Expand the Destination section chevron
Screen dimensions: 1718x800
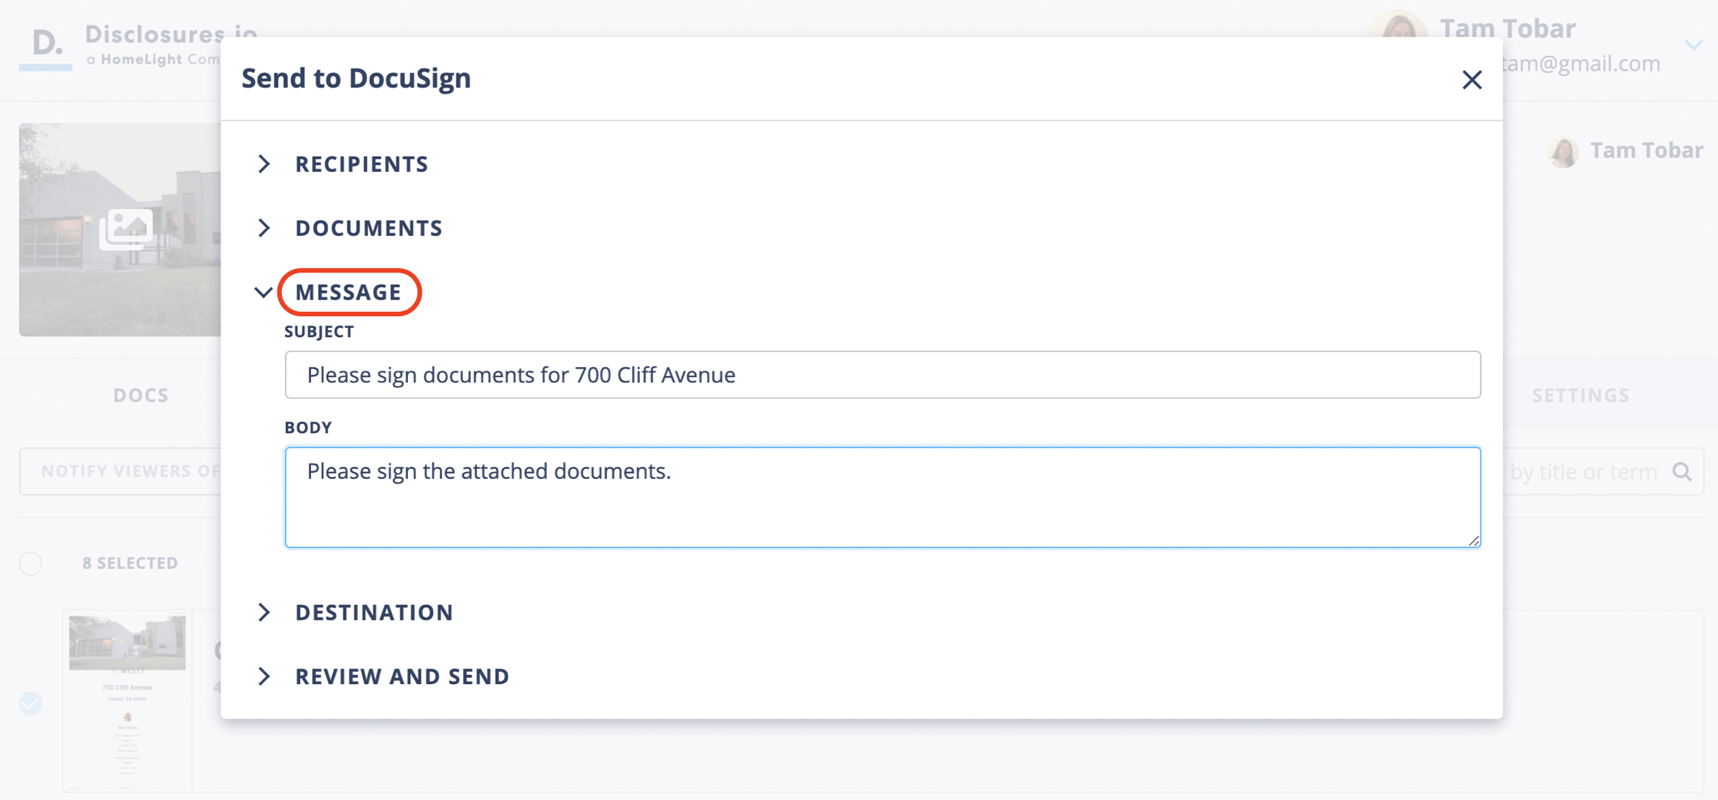tap(264, 612)
